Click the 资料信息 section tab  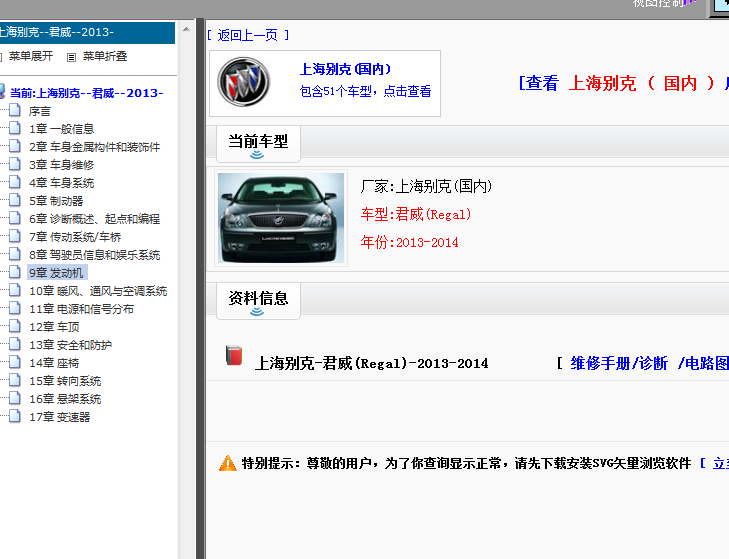point(258,300)
